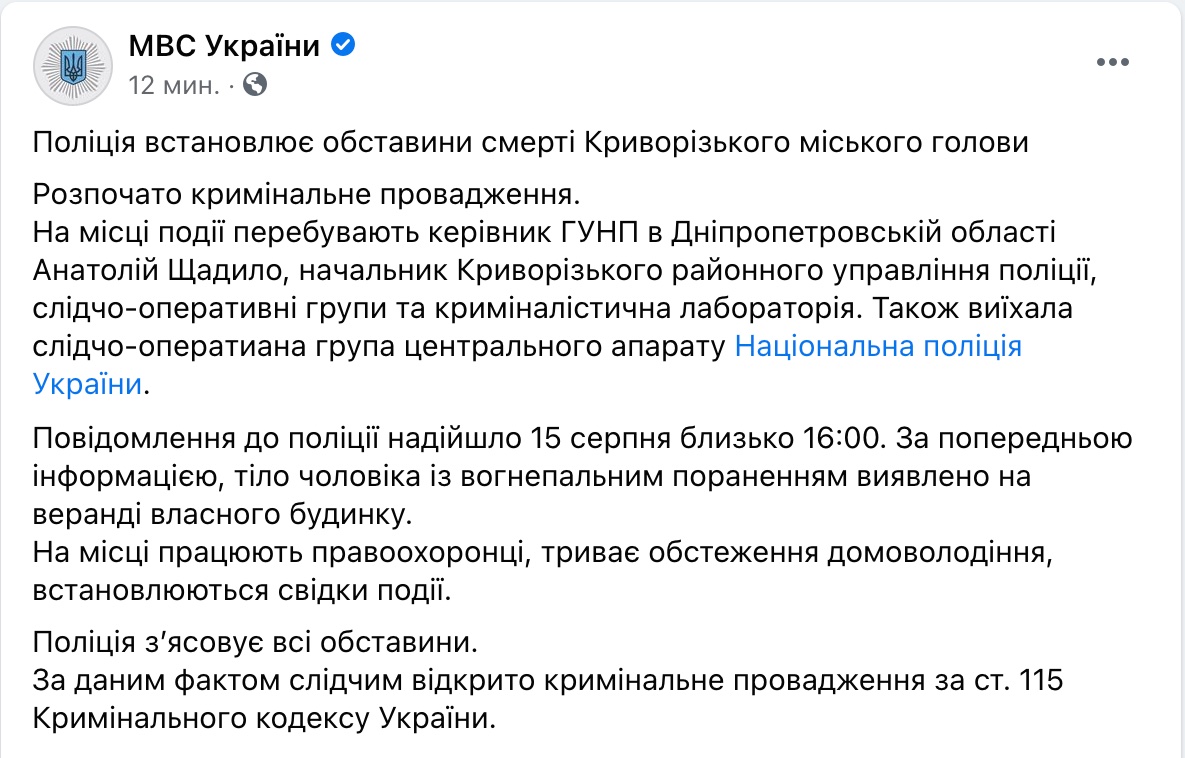
Task: Open the МВС України profile avatar
Action: pyautogui.click(x=73, y=66)
